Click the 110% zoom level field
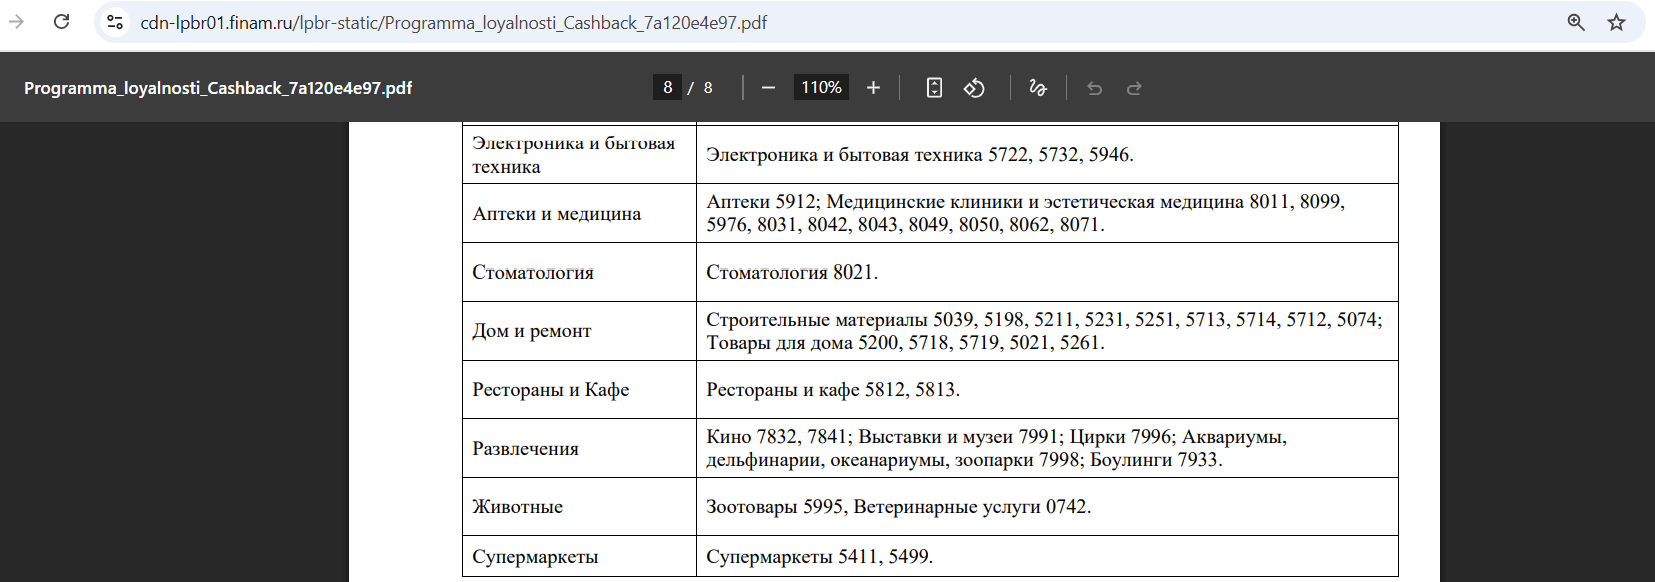 [821, 88]
